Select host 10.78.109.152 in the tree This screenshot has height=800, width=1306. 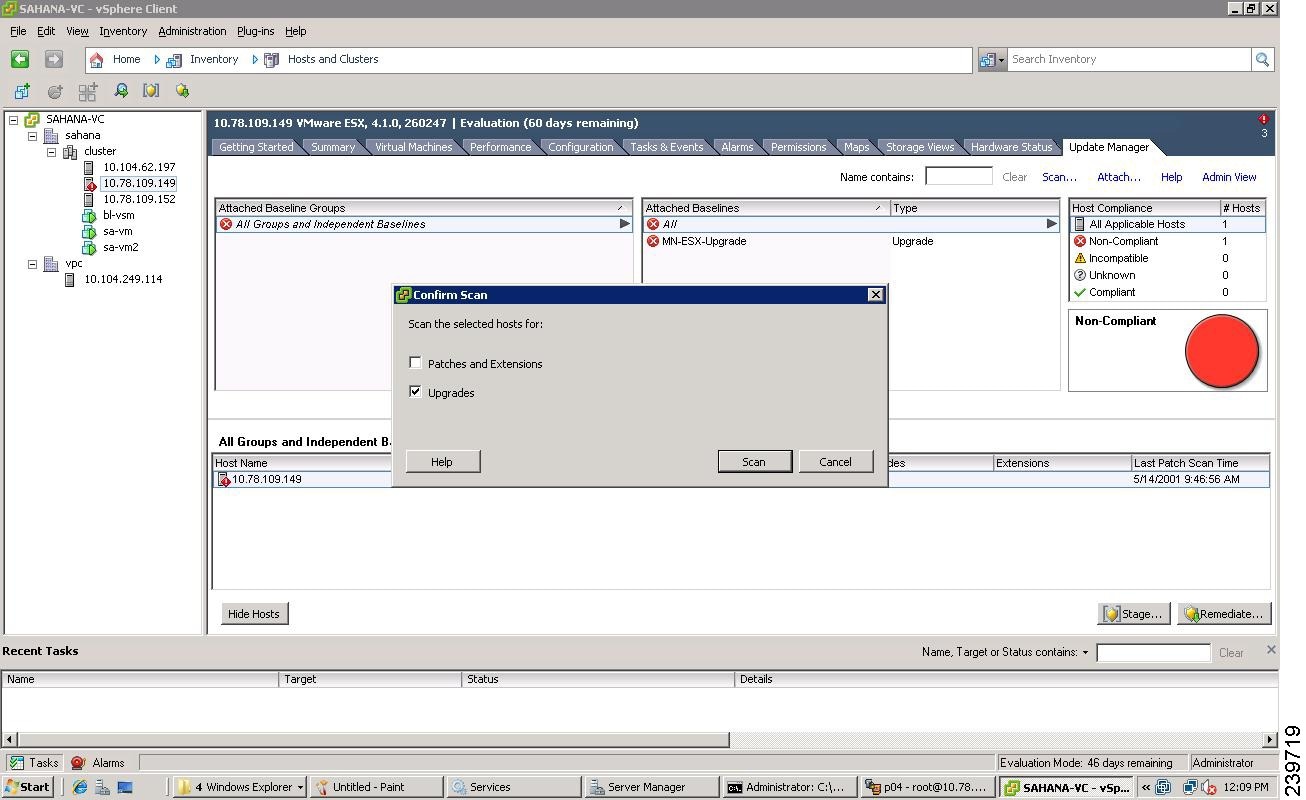click(x=139, y=199)
